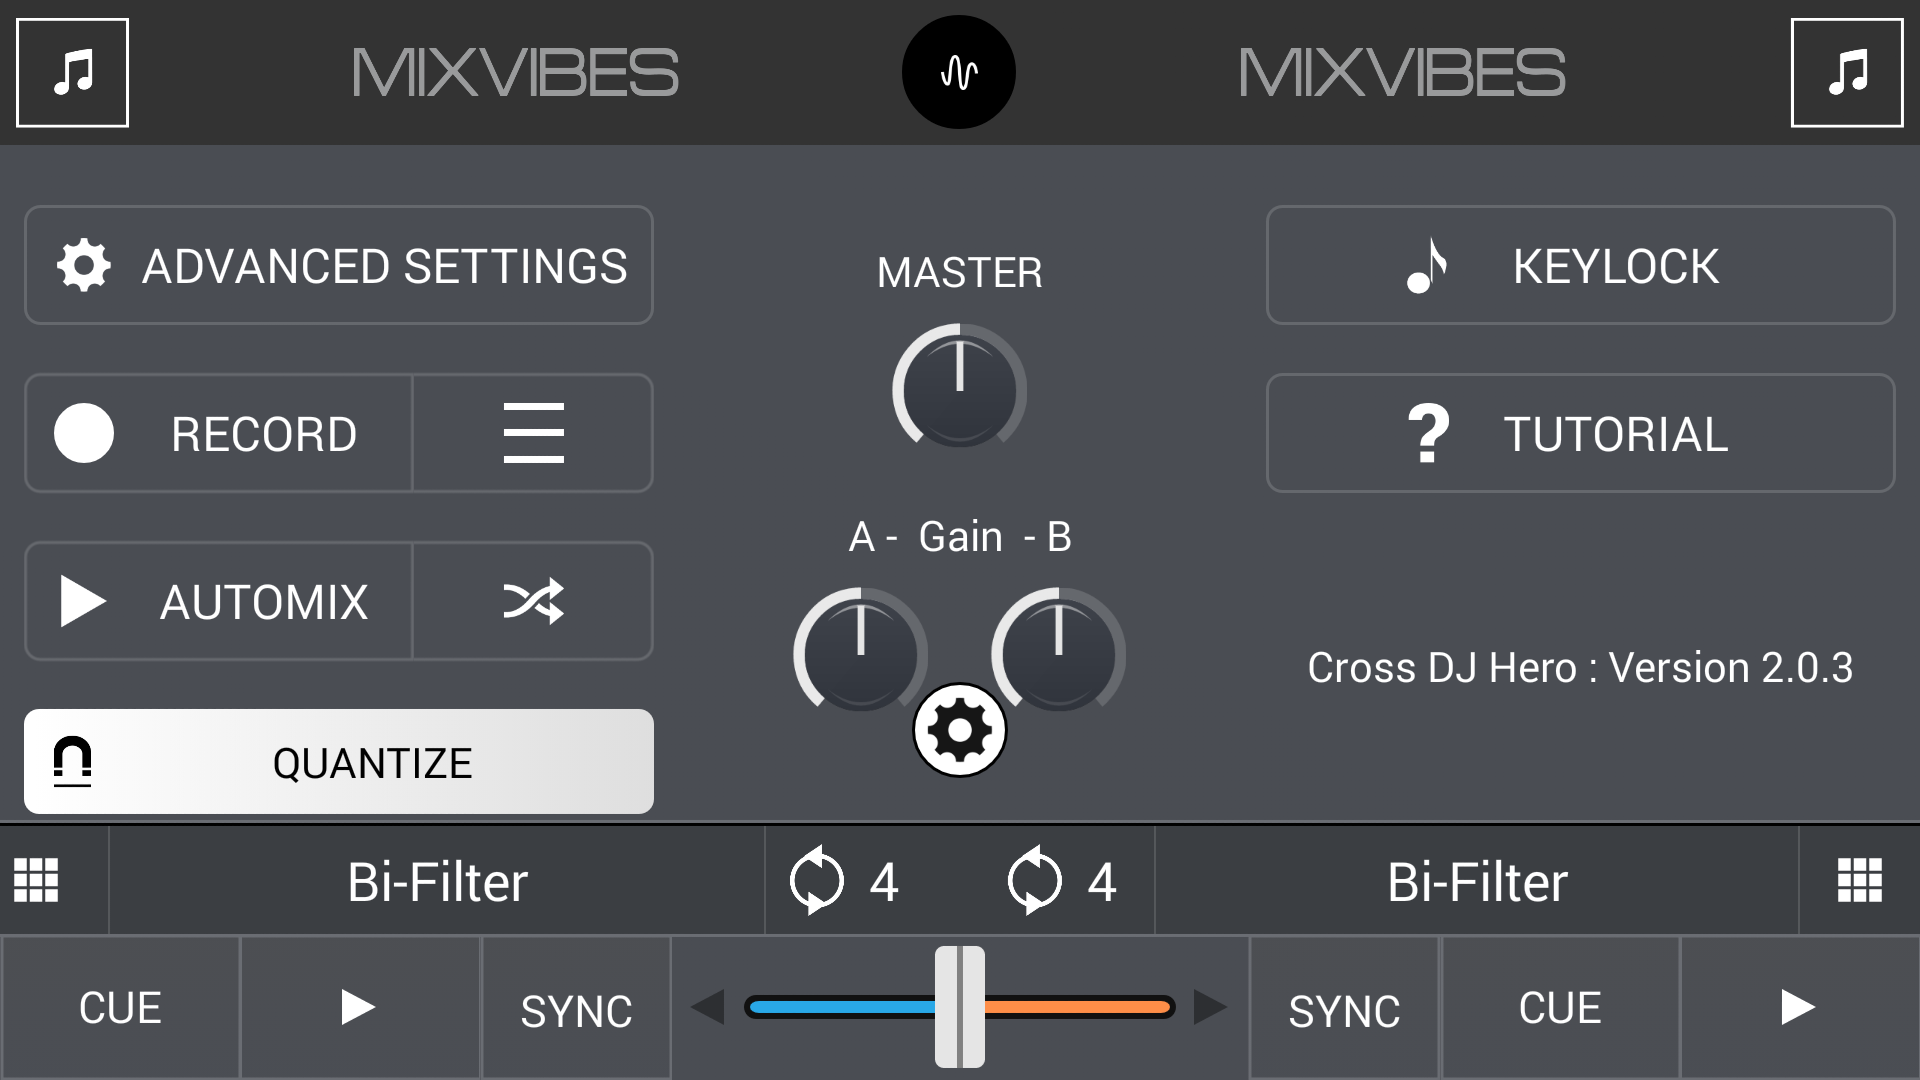Open recordings list hamburger icon
The image size is (1920, 1080).
coord(533,433)
